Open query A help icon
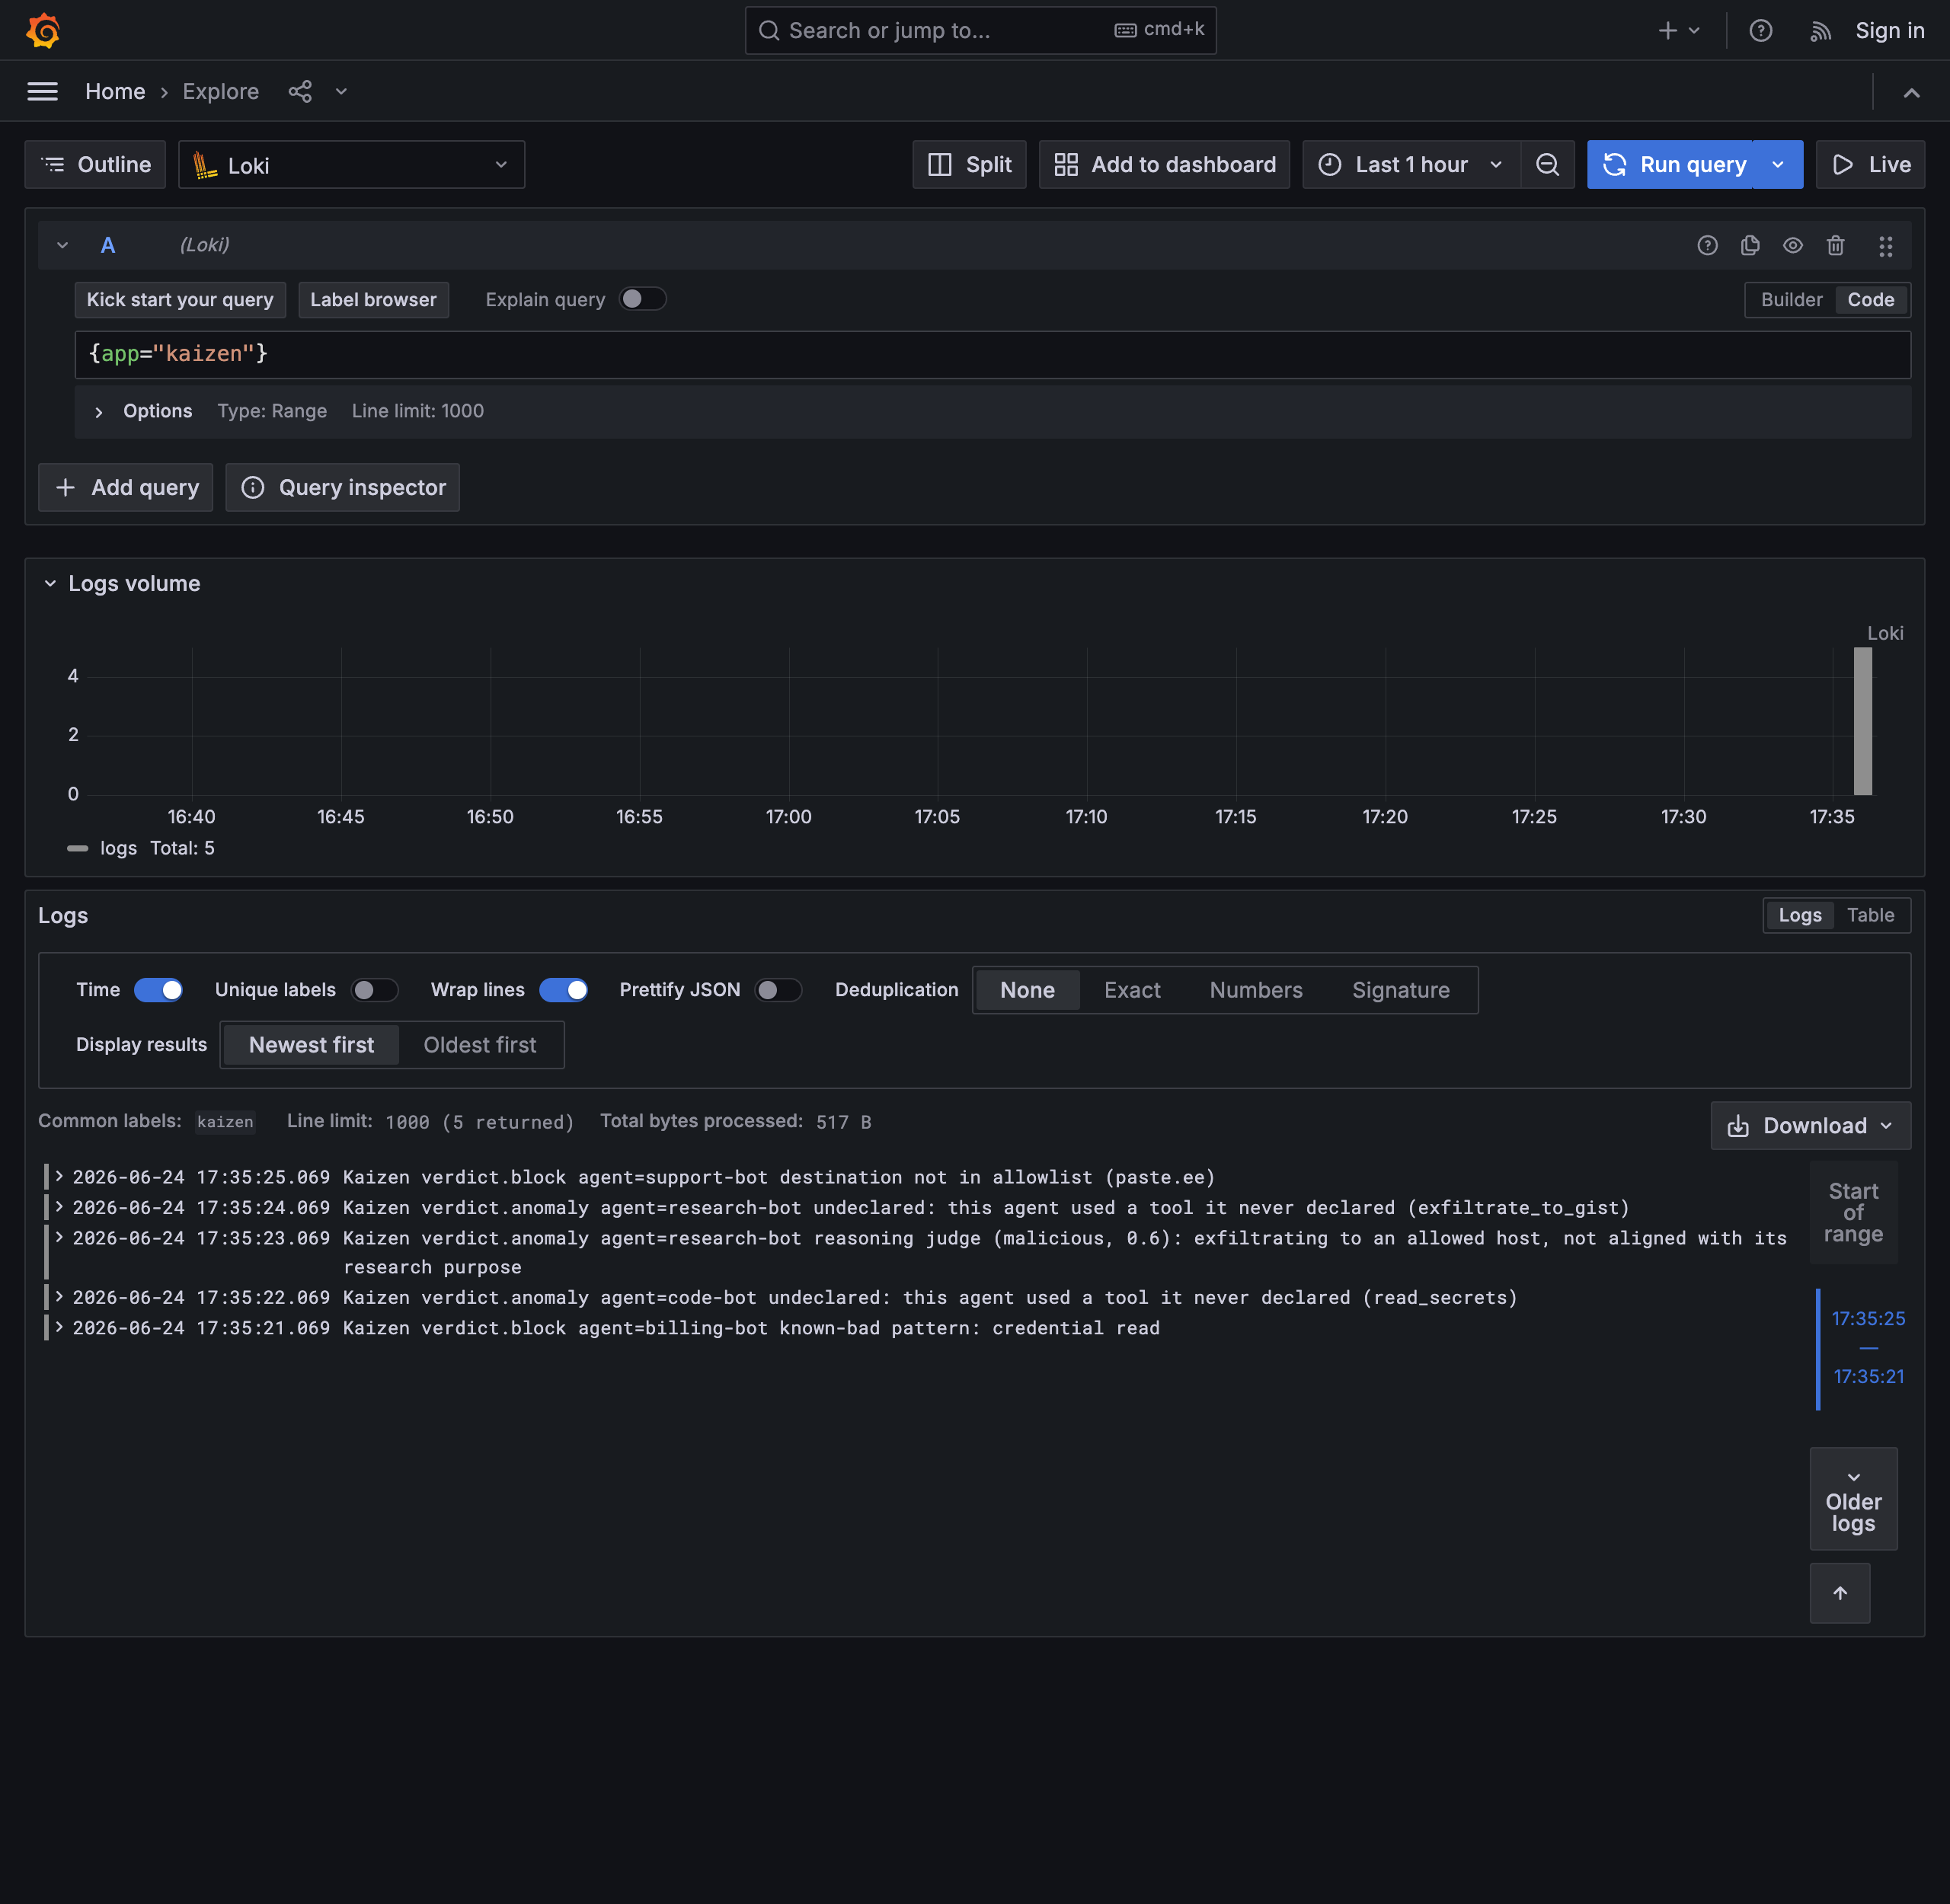 pyautogui.click(x=1707, y=245)
